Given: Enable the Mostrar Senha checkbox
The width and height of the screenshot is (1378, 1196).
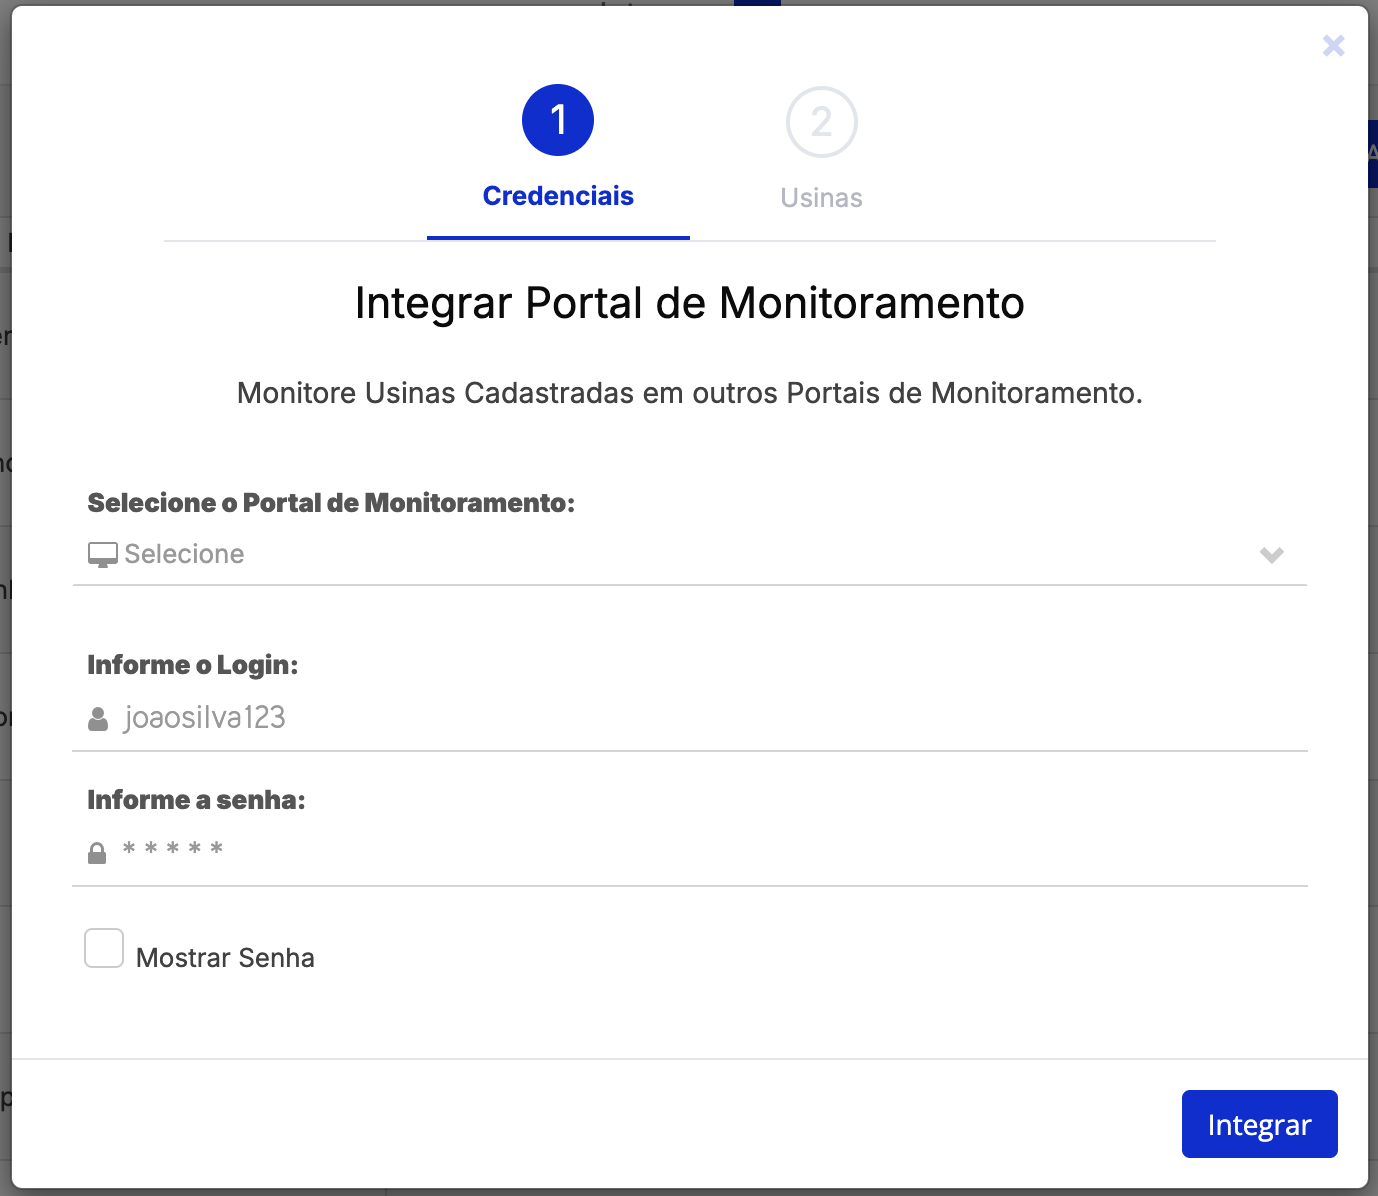Looking at the screenshot, I should [103, 948].
